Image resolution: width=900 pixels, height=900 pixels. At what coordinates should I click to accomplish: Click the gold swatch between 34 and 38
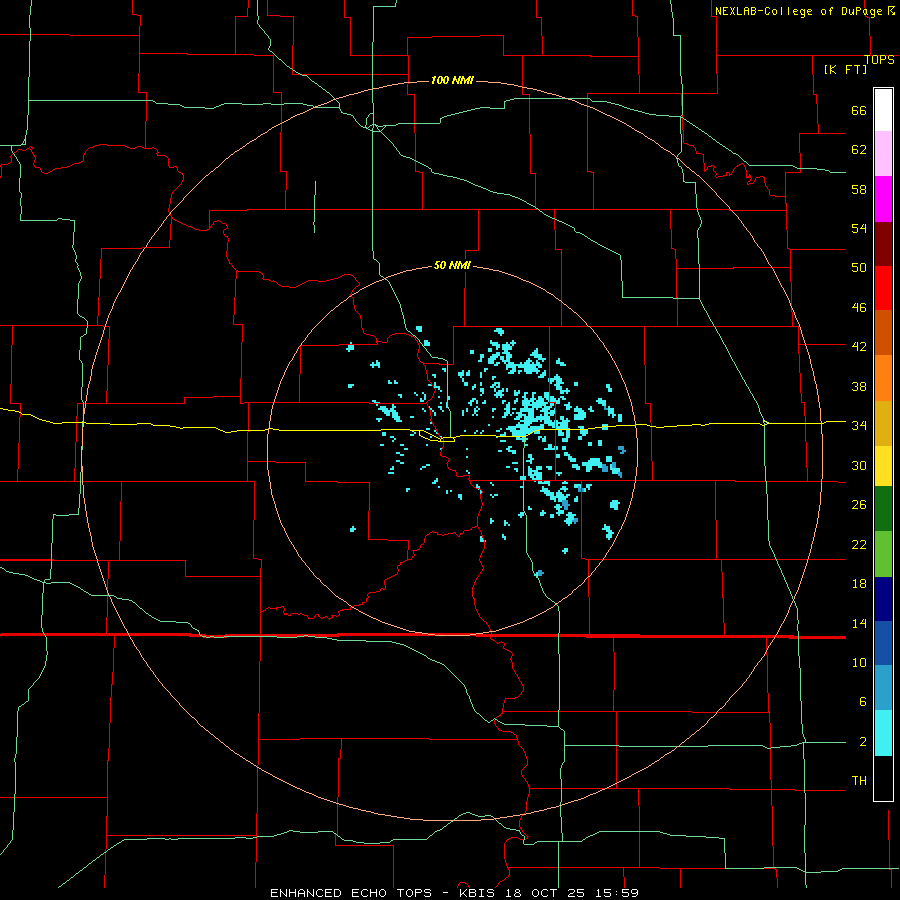click(883, 423)
